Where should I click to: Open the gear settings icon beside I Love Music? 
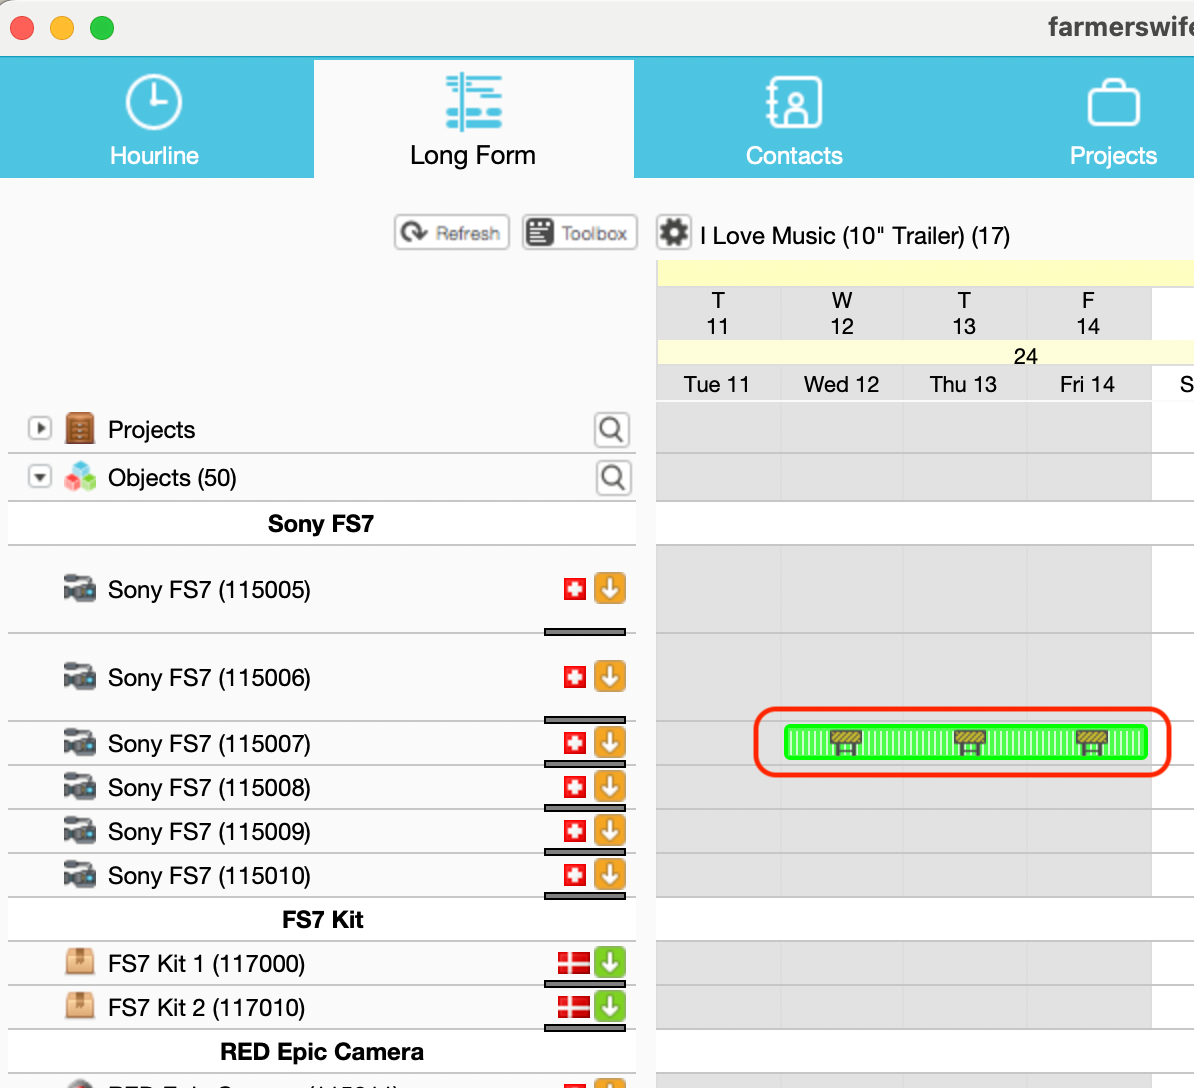click(x=673, y=232)
